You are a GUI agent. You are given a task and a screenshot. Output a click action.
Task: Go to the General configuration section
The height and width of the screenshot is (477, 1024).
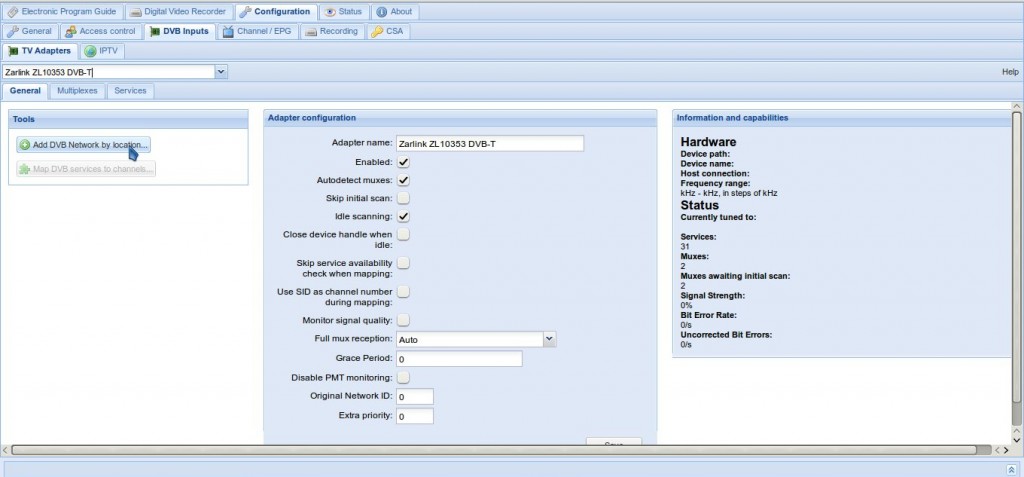pos(30,31)
